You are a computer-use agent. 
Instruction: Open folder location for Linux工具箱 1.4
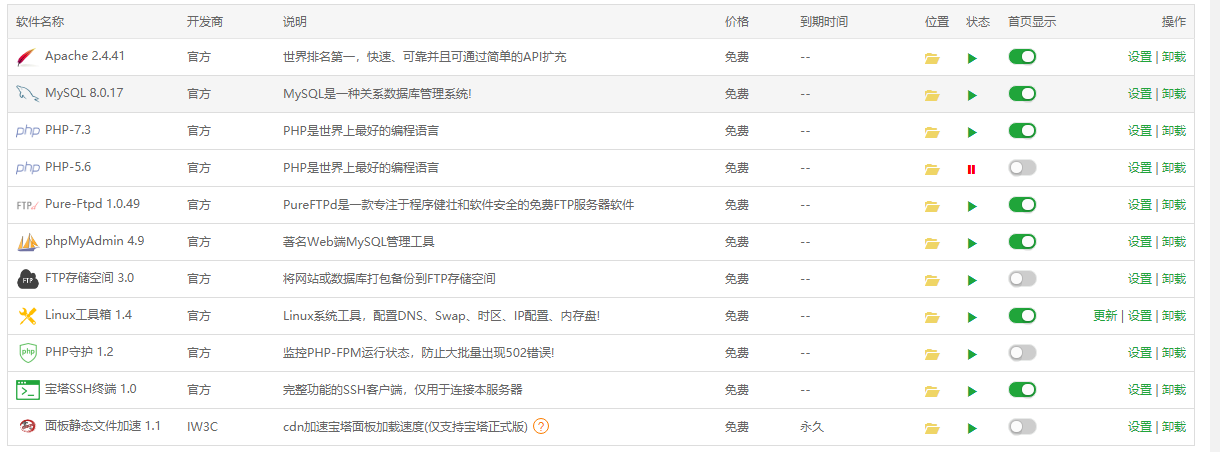[932, 318]
